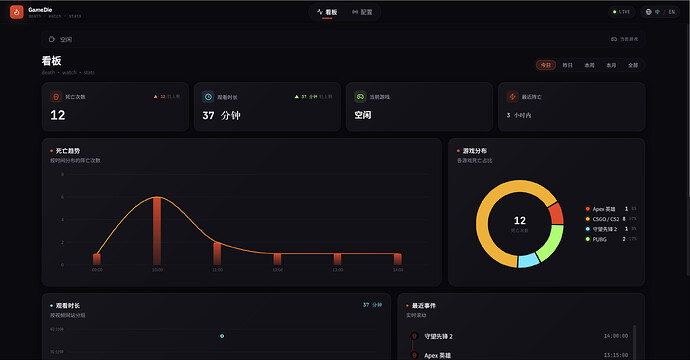
Task: Click the clock icon on 观看时长 card
Action: tap(208, 96)
